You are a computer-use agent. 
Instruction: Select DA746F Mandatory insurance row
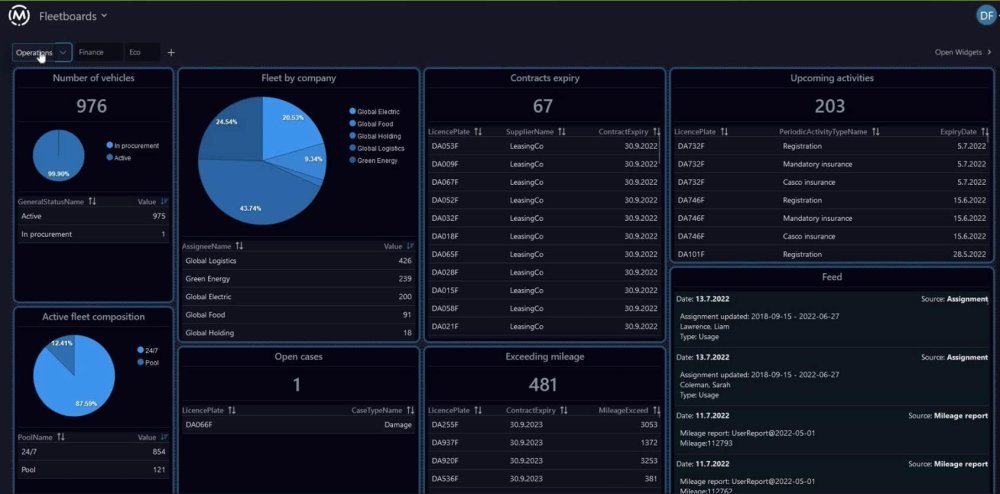832,218
